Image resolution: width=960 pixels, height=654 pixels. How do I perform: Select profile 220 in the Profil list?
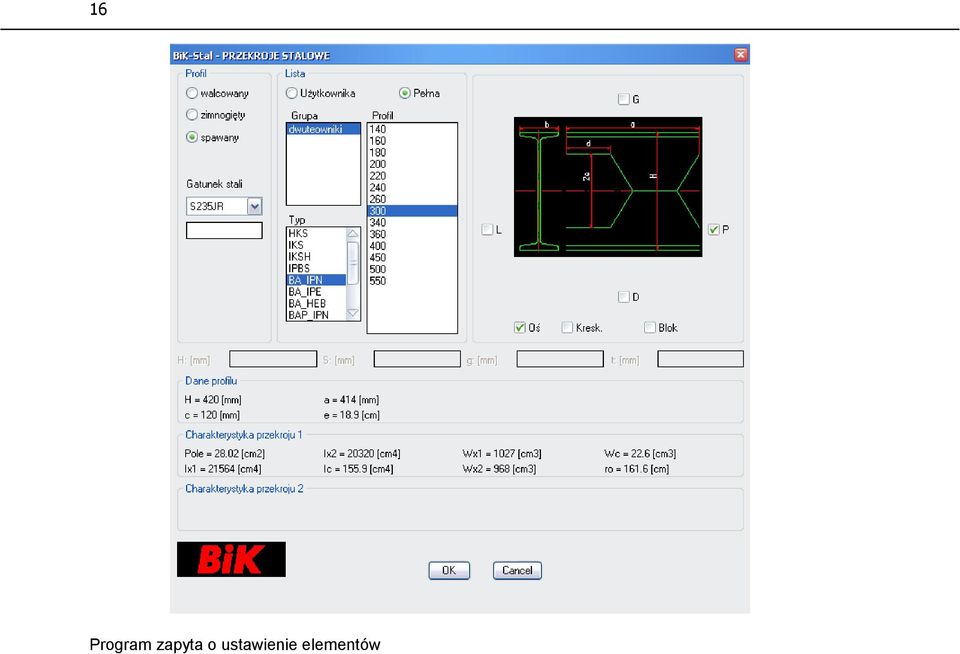click(412, 176)
